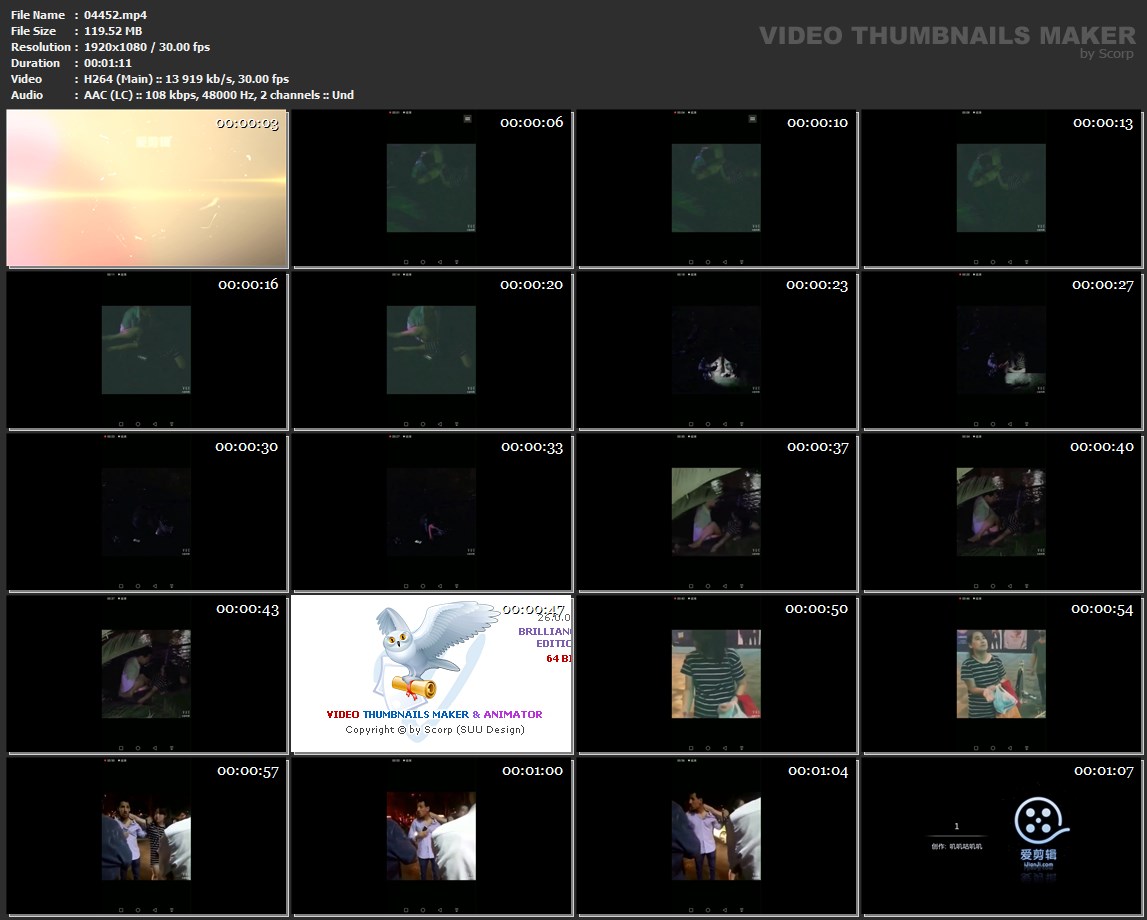1147x920 pixels.
Task: Select the thumbnail stamped 00:00:06
Action: (x=432, y=188)
